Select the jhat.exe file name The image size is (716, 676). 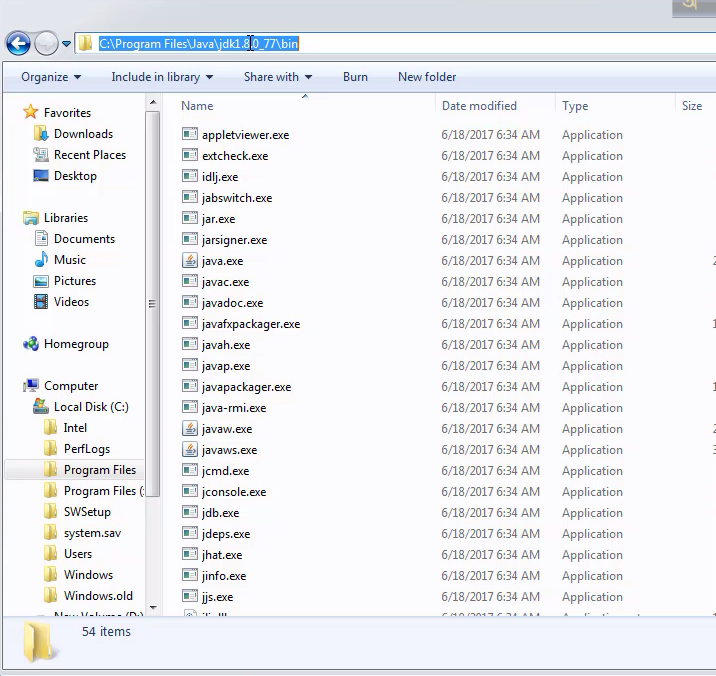pos(221,555)
